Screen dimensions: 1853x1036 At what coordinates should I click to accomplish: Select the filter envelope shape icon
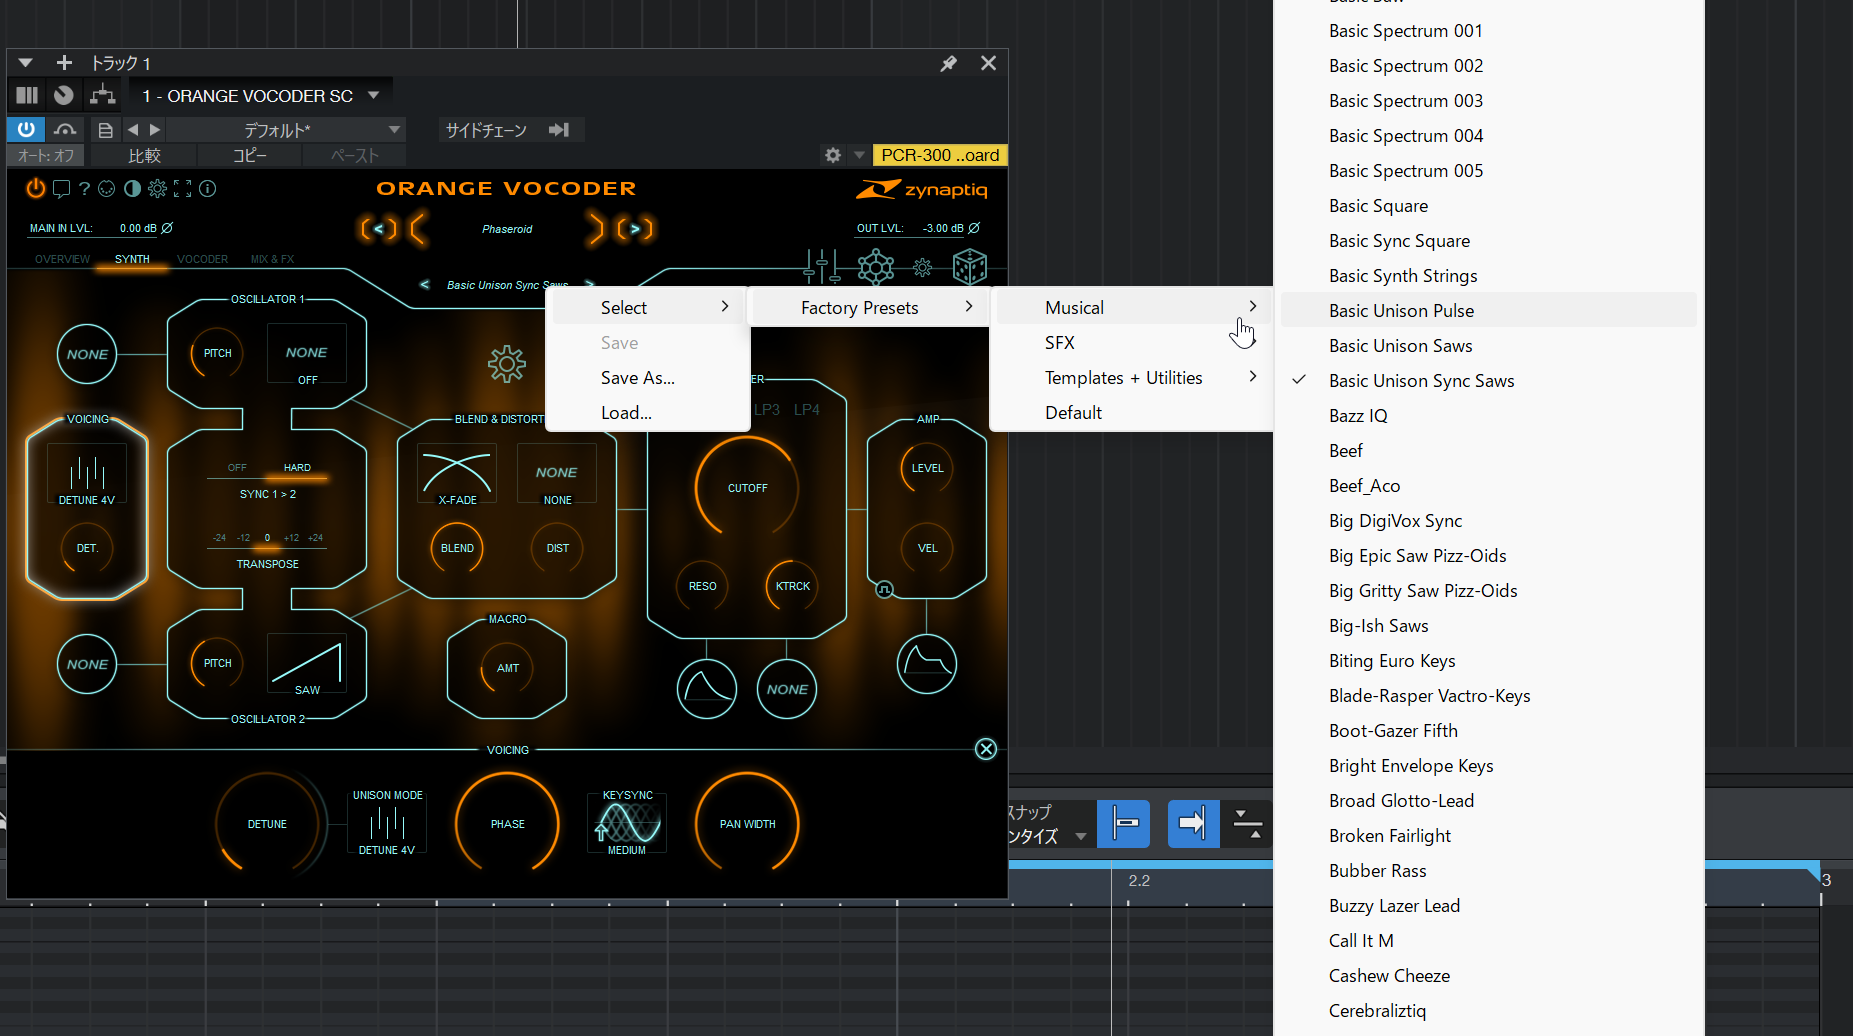pos(707,689)
